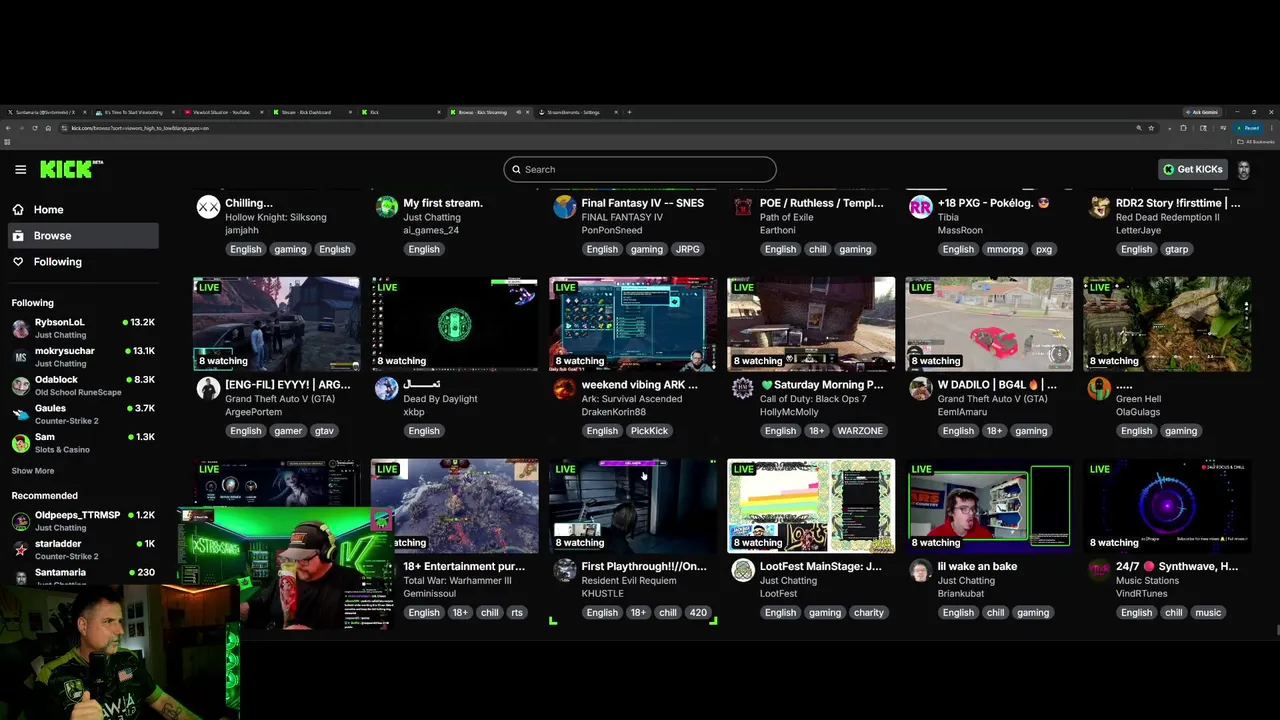Open a new browser tab
This screenshot has height=720, width=1280.
[629, 112]
